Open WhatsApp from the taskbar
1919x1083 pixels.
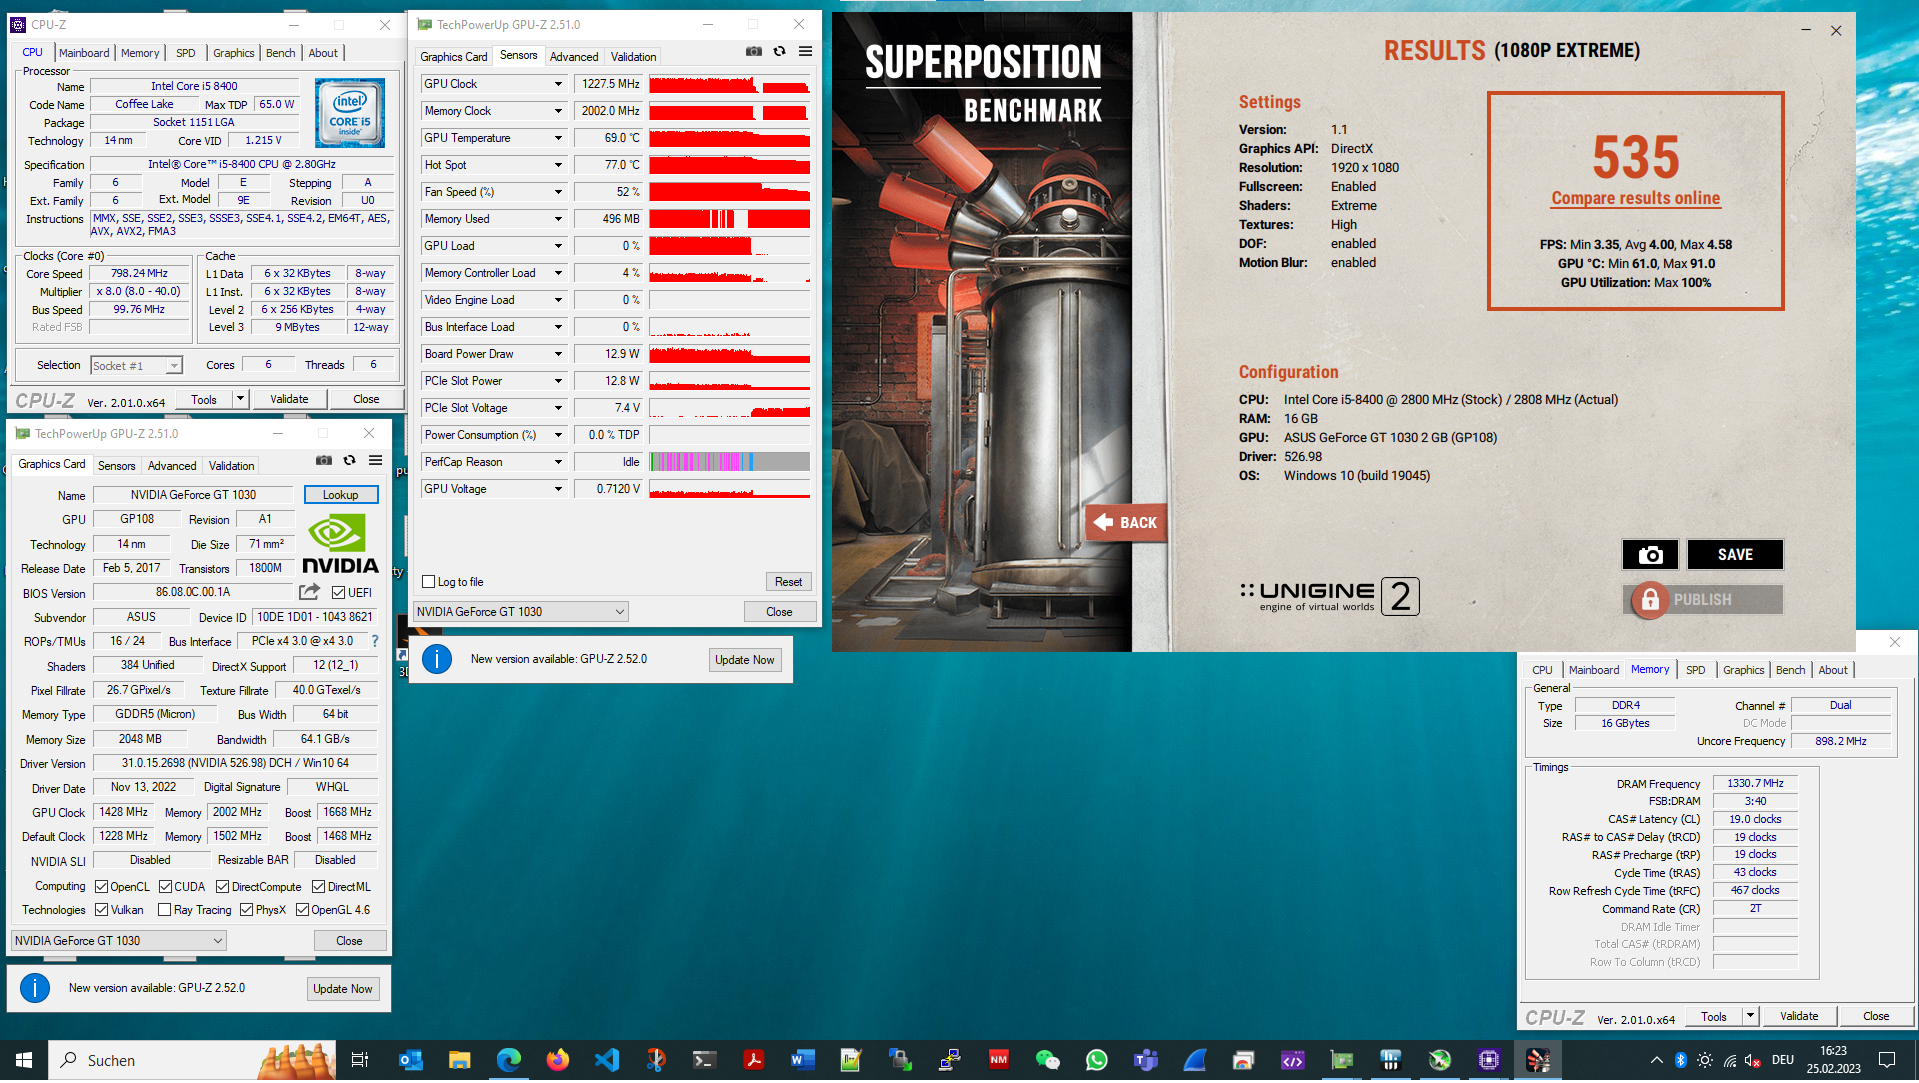[1096, 1060]
